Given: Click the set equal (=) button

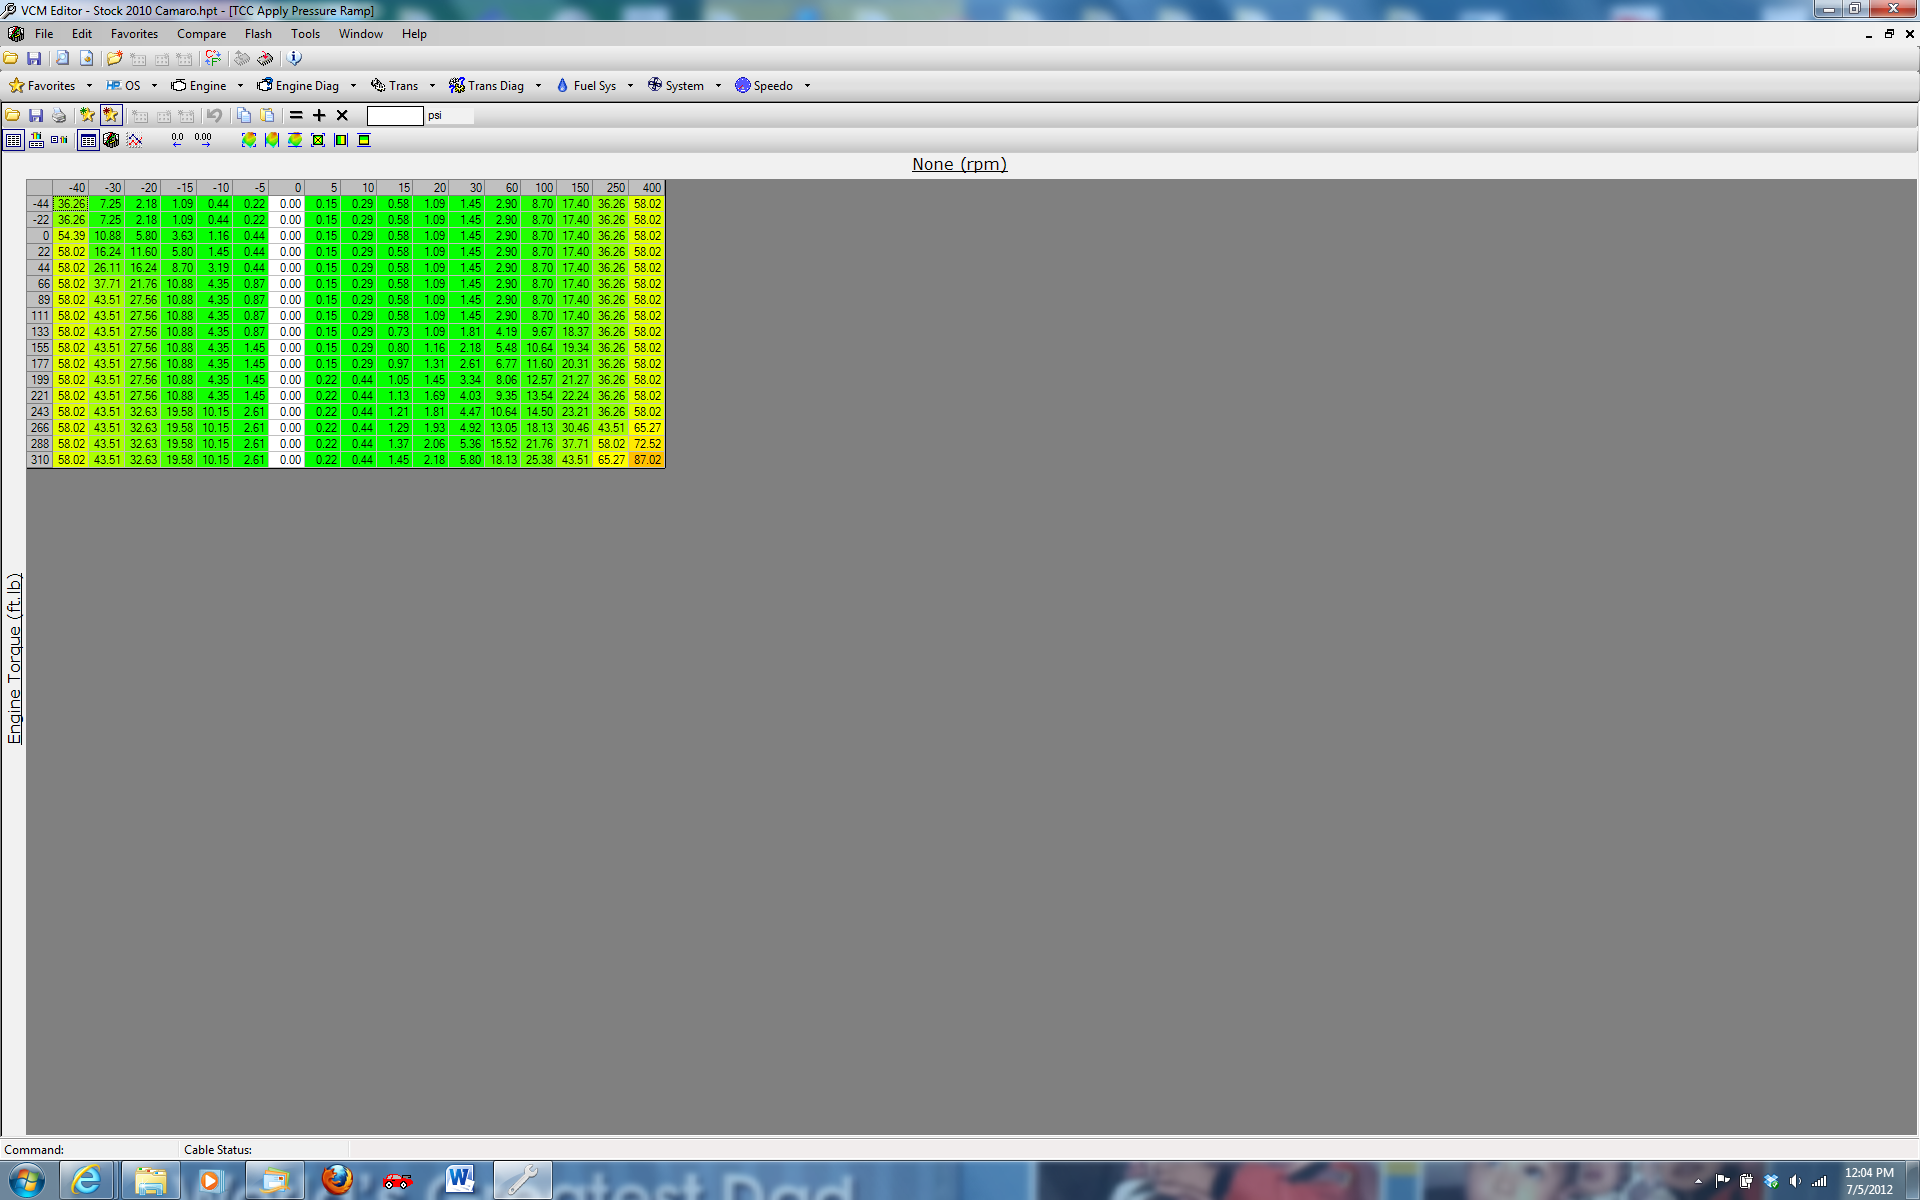Looking at the screenshot, I should coord(296,115).
